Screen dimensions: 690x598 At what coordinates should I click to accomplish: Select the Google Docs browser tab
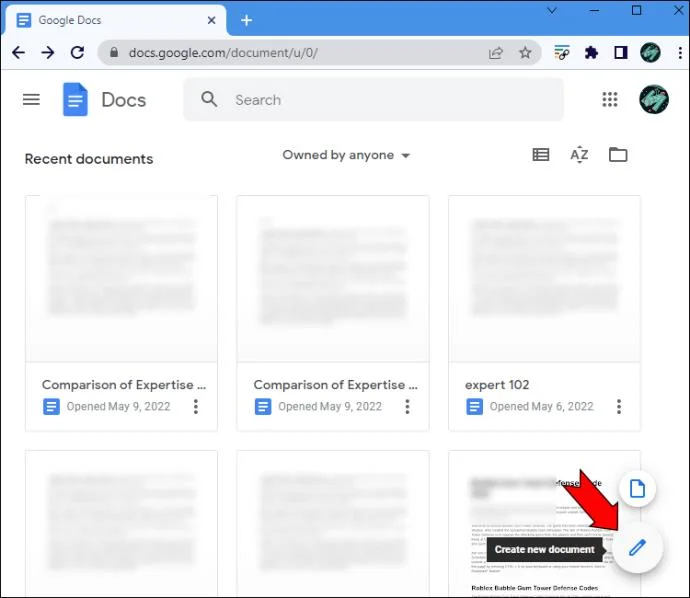point(116,20)
